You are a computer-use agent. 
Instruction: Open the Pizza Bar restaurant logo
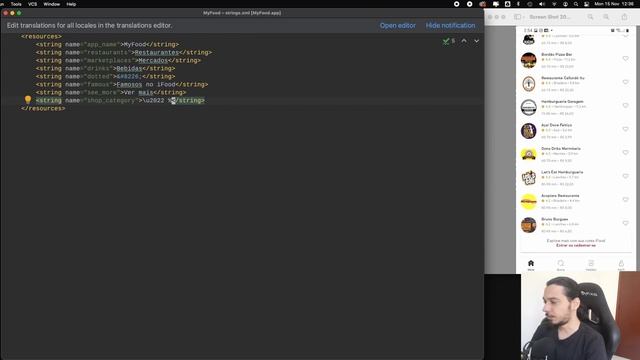click(x=529, y=60)
